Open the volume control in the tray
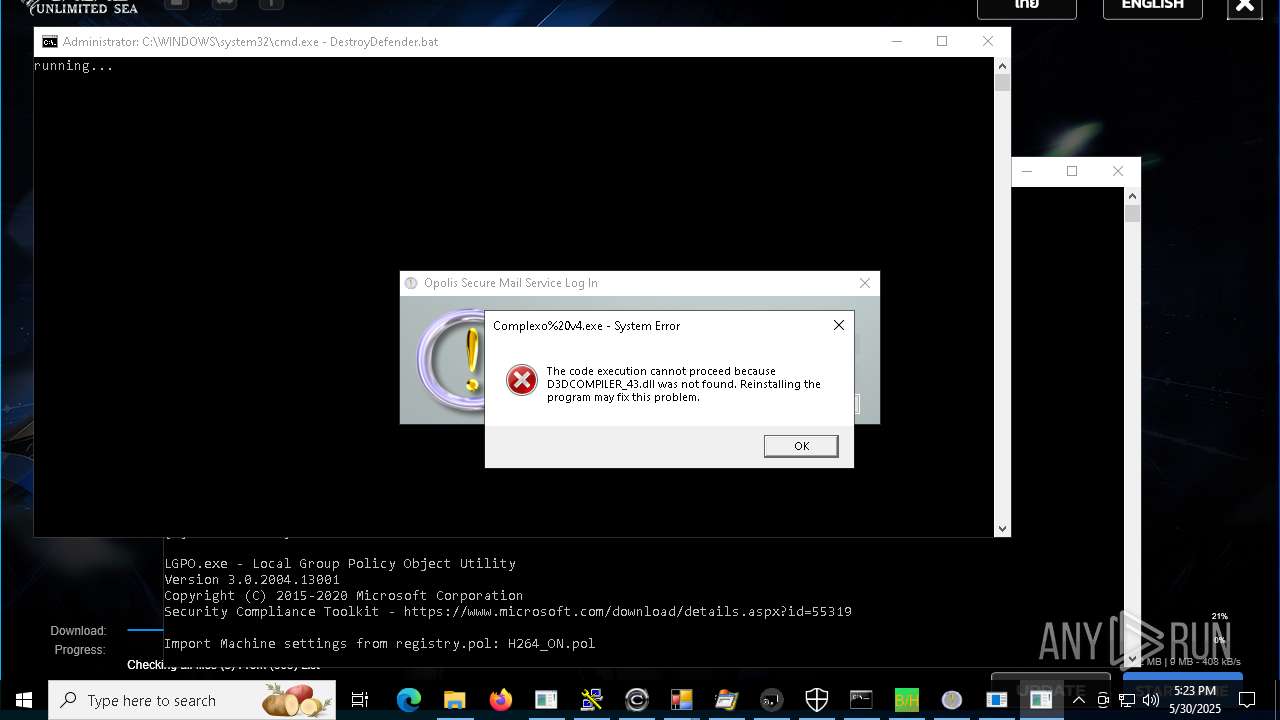The image size is (1280, 720). pos(1151,700)
